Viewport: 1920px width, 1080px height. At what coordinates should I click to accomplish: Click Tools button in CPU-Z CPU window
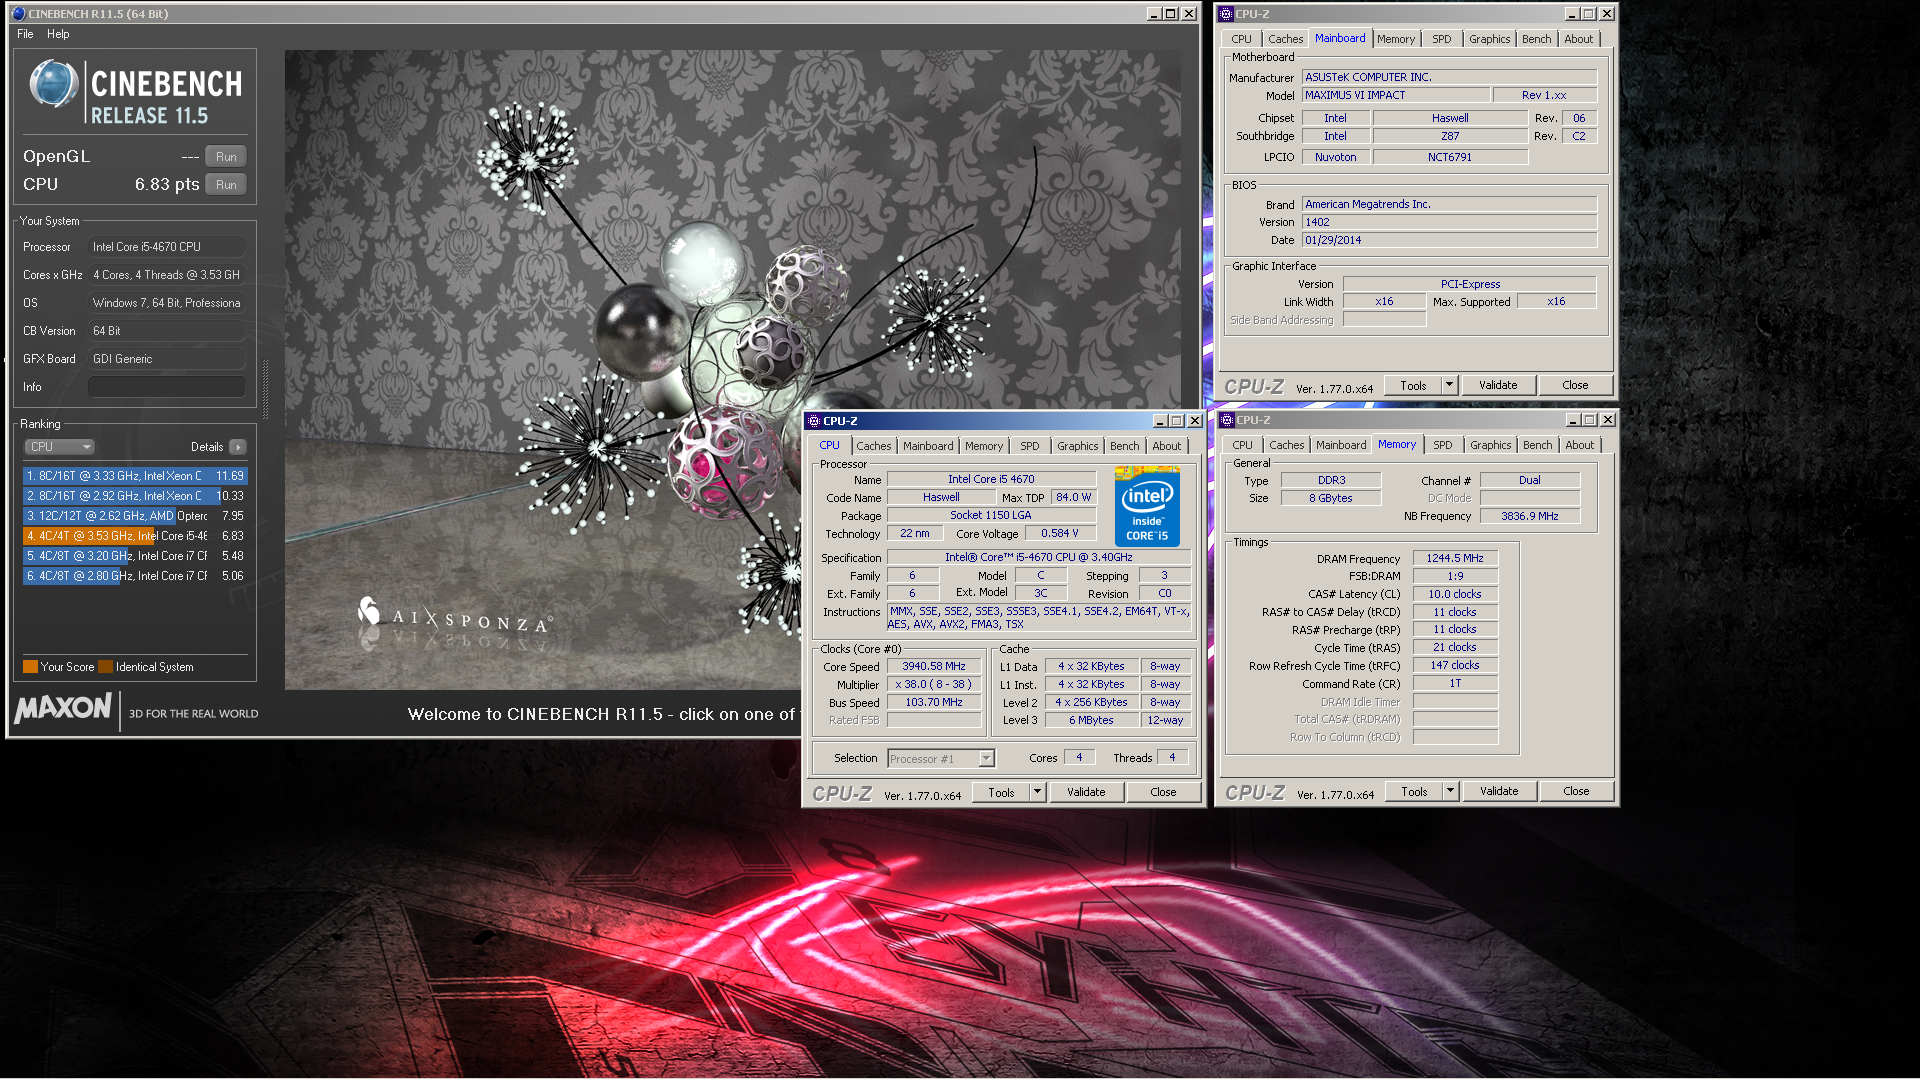pyautogui.click(x=1001, y=792)
